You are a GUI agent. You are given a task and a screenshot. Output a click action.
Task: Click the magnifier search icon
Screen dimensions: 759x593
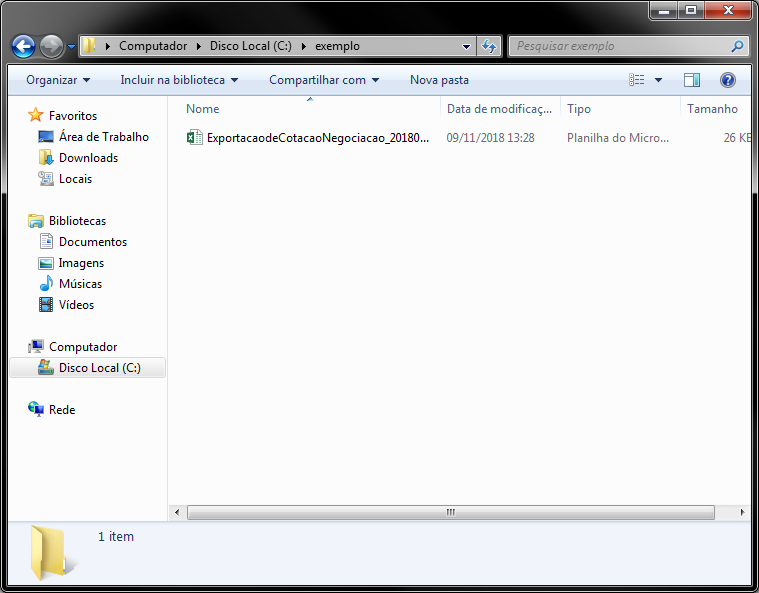coord(737,46)
